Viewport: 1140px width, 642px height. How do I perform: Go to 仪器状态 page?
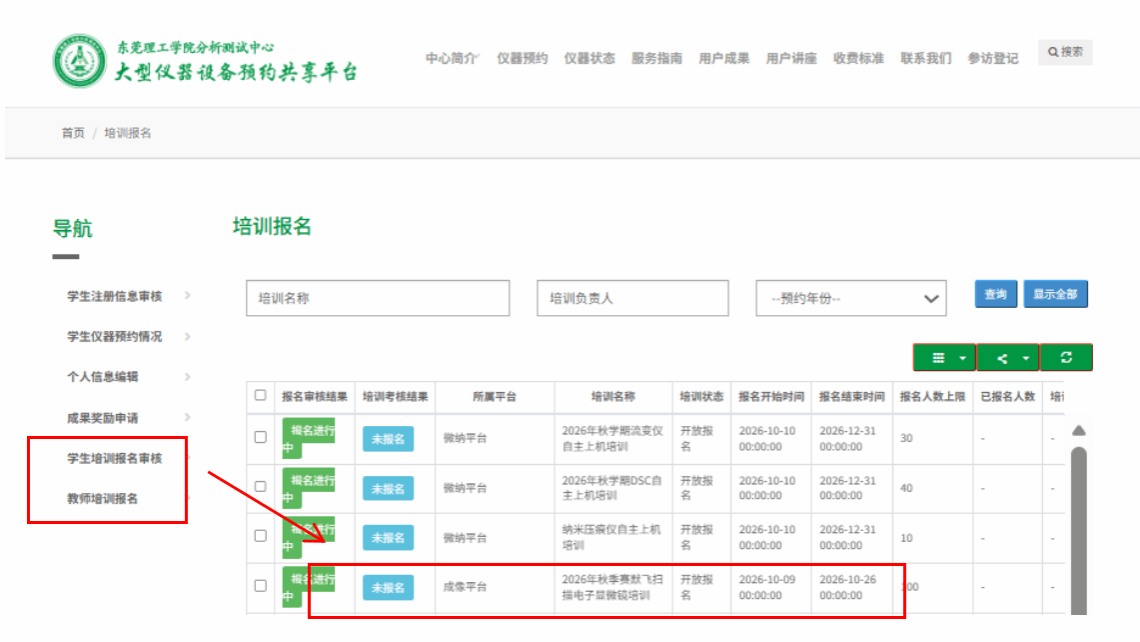[590, 58]
